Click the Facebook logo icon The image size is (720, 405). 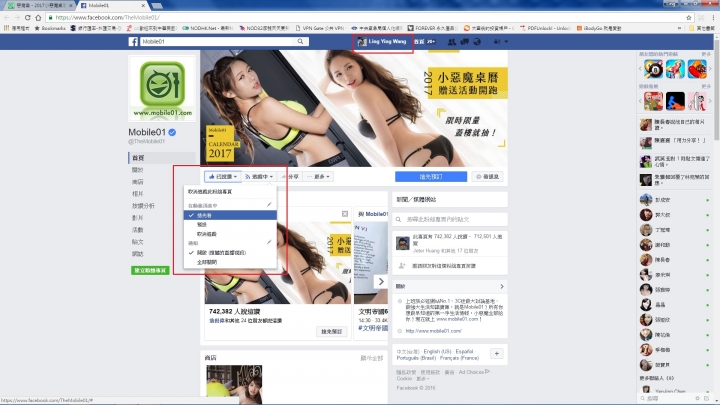[x=133, y=42]
